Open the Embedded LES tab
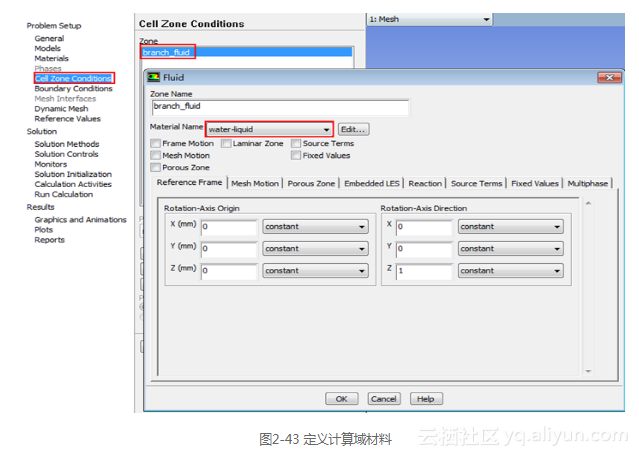Screen dimensions: 639x457 [x=371, y=184]
